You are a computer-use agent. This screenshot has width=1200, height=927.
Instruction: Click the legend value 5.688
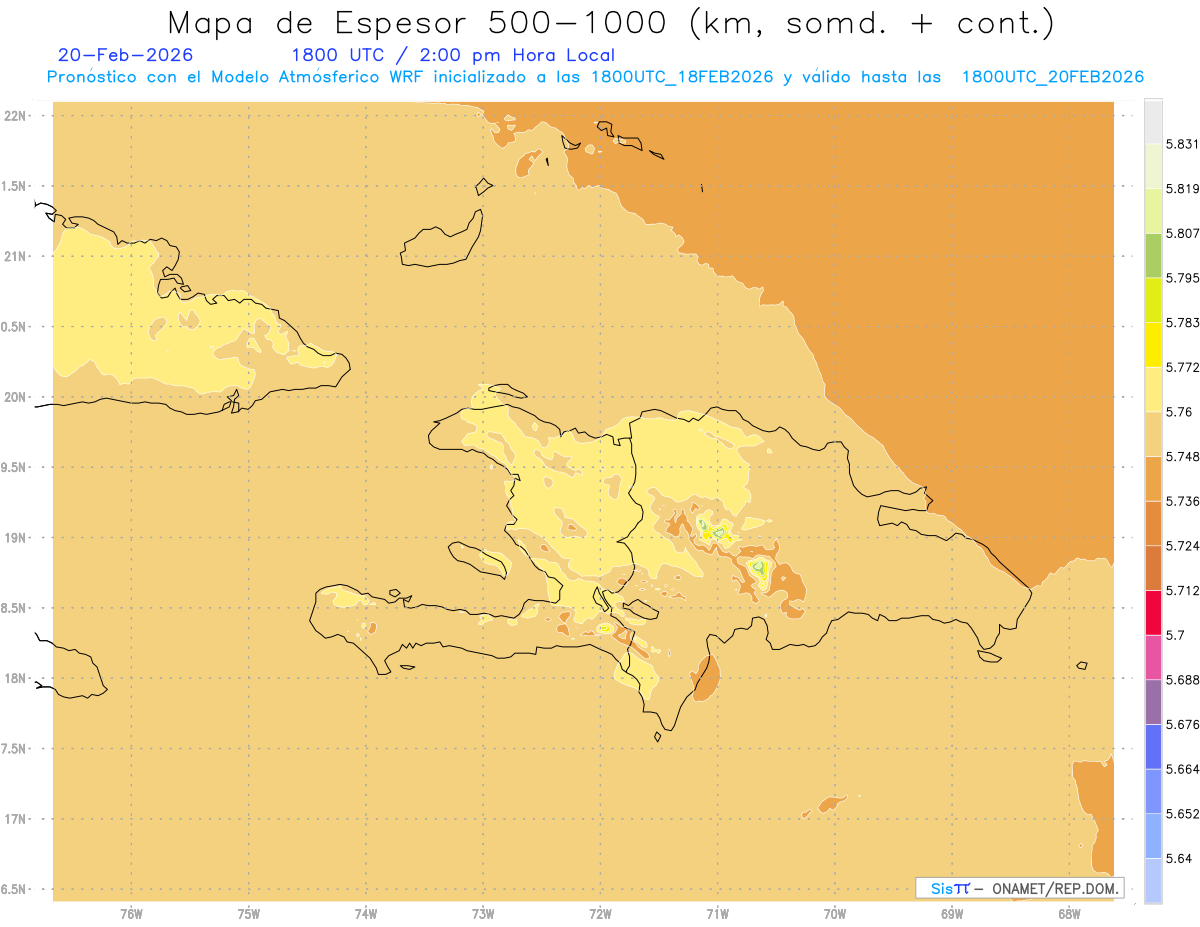(1182, 680)
